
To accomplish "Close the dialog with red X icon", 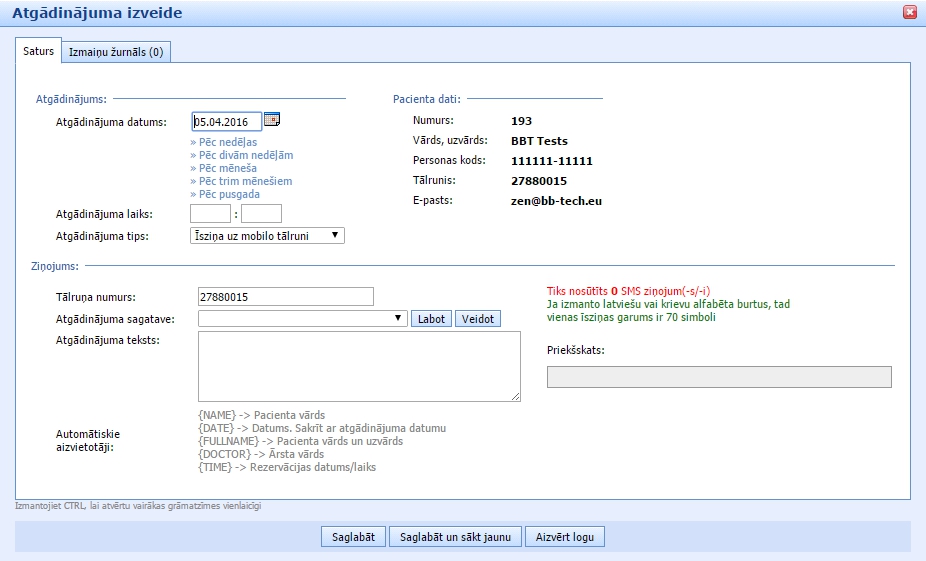I will pyautogui.click(x=909, y=13).
